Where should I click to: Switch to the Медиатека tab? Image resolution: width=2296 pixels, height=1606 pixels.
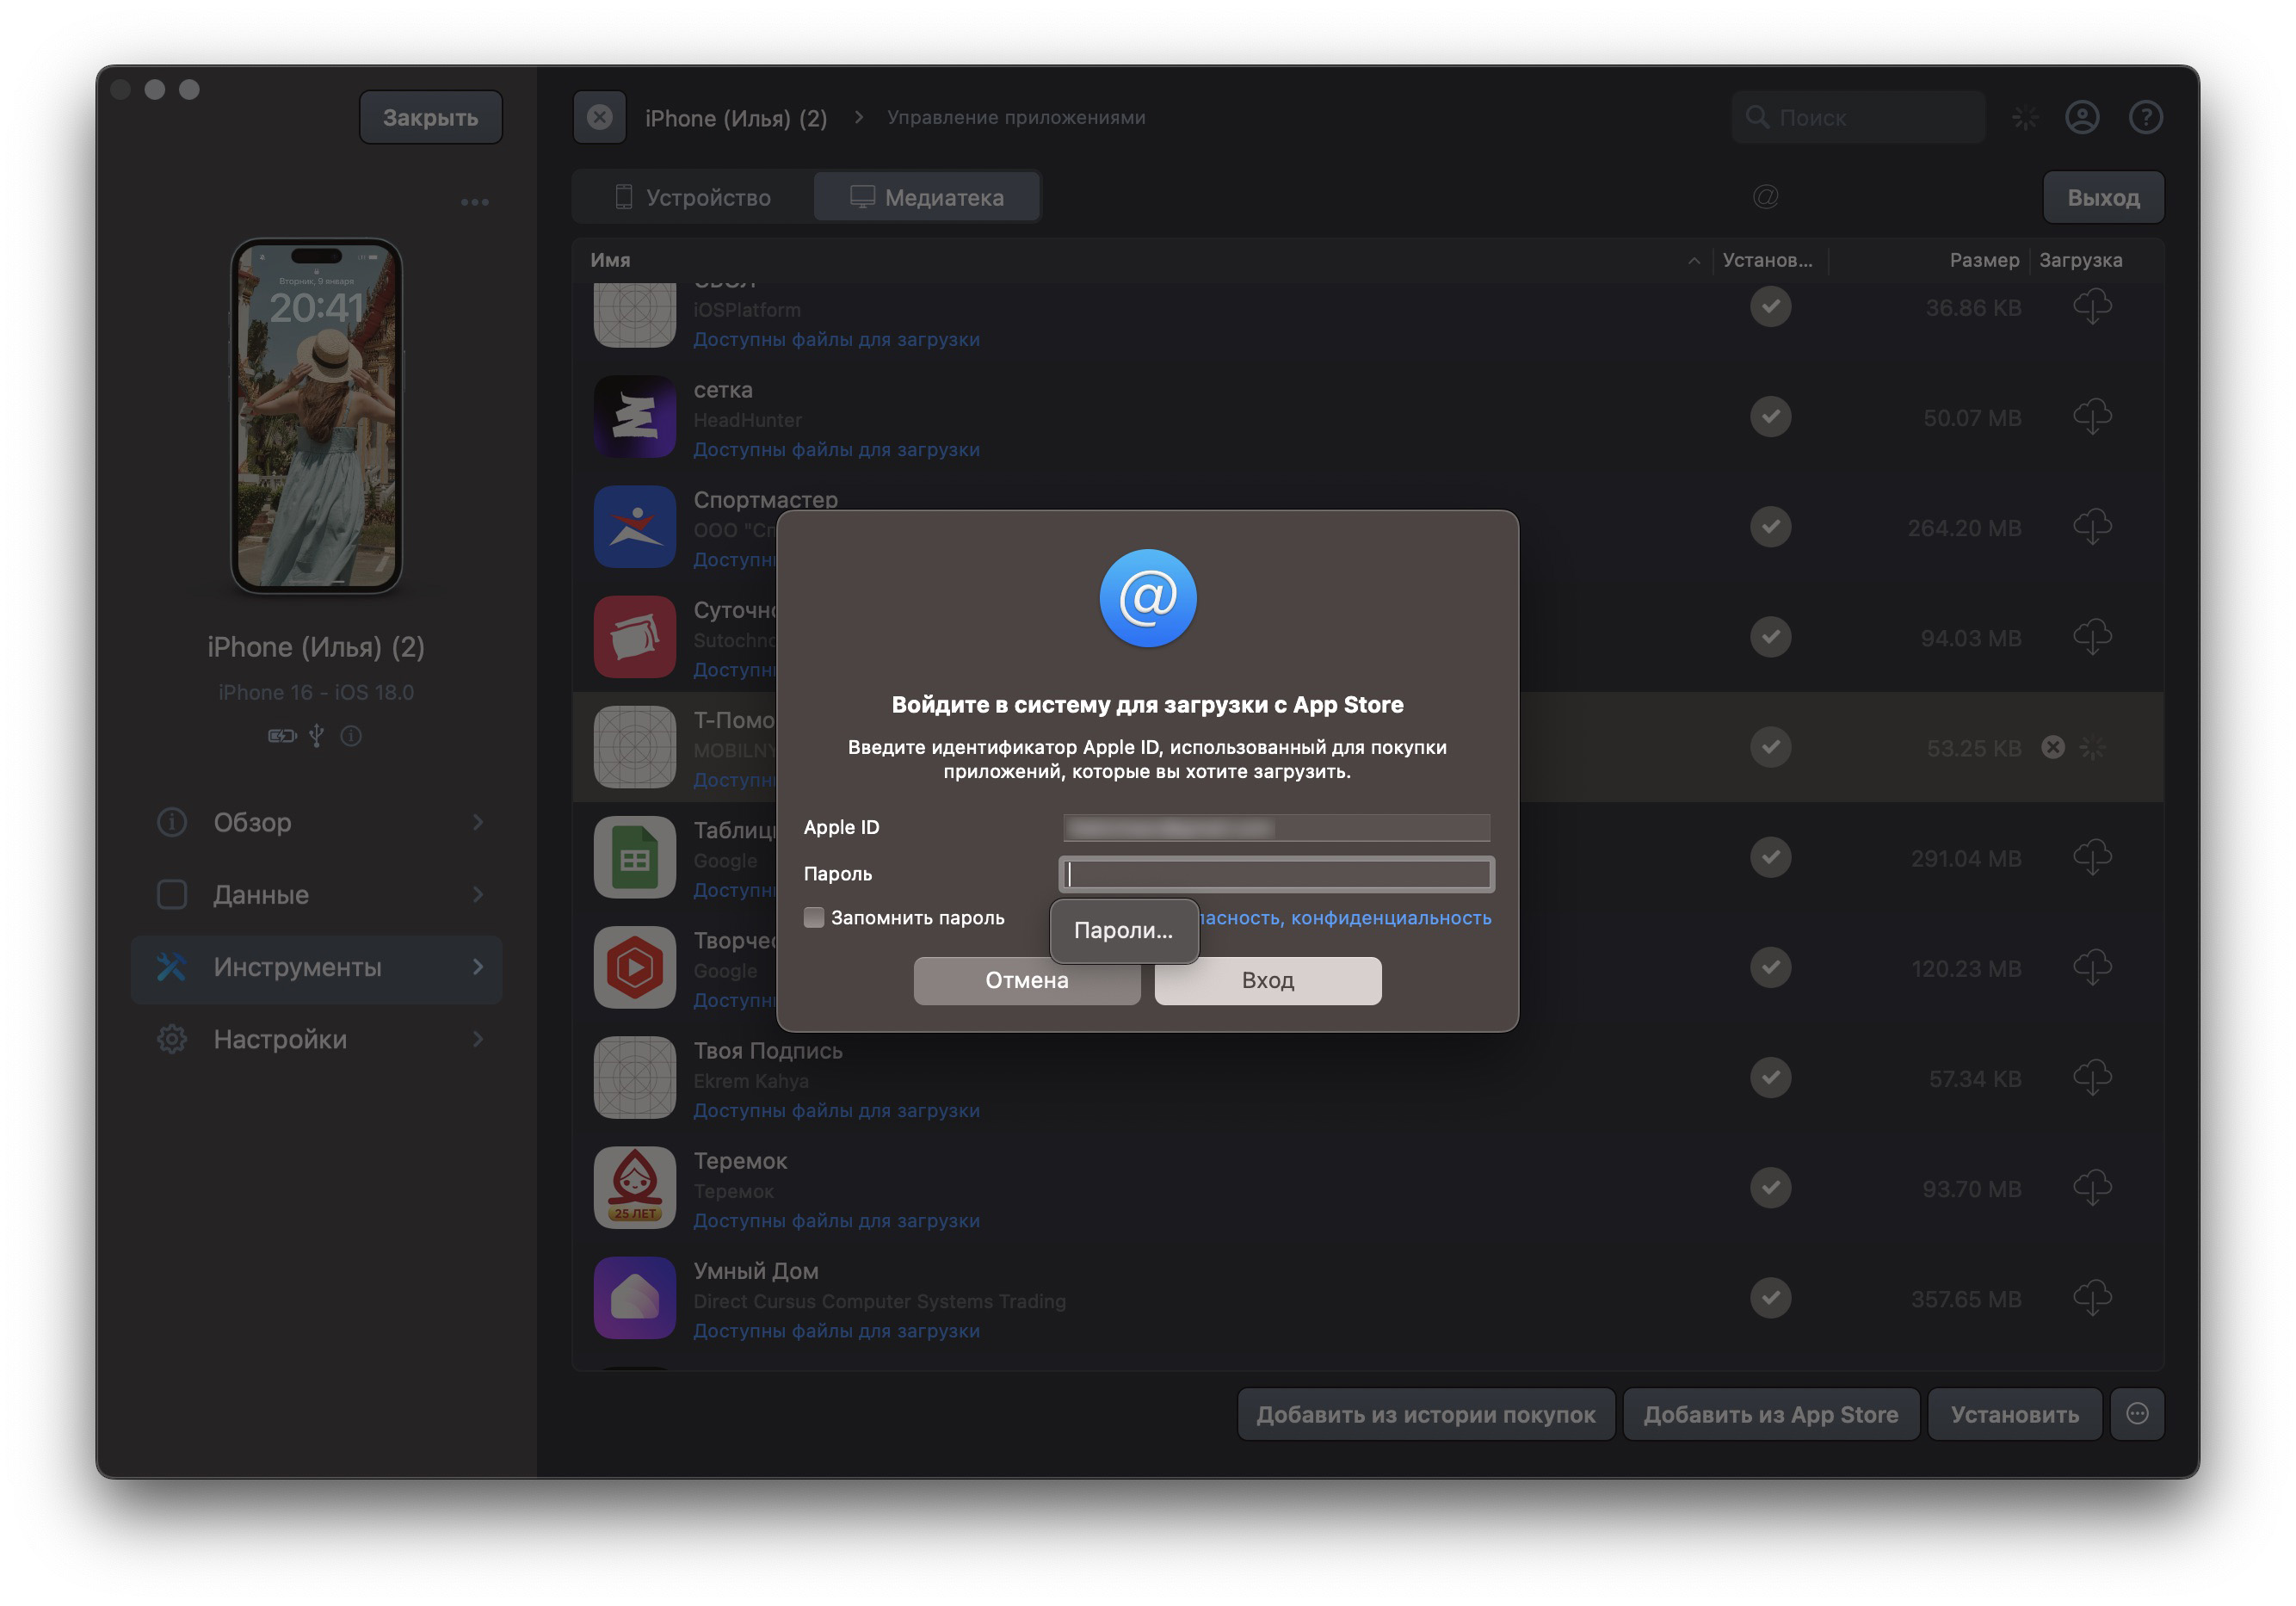[927, 197]
